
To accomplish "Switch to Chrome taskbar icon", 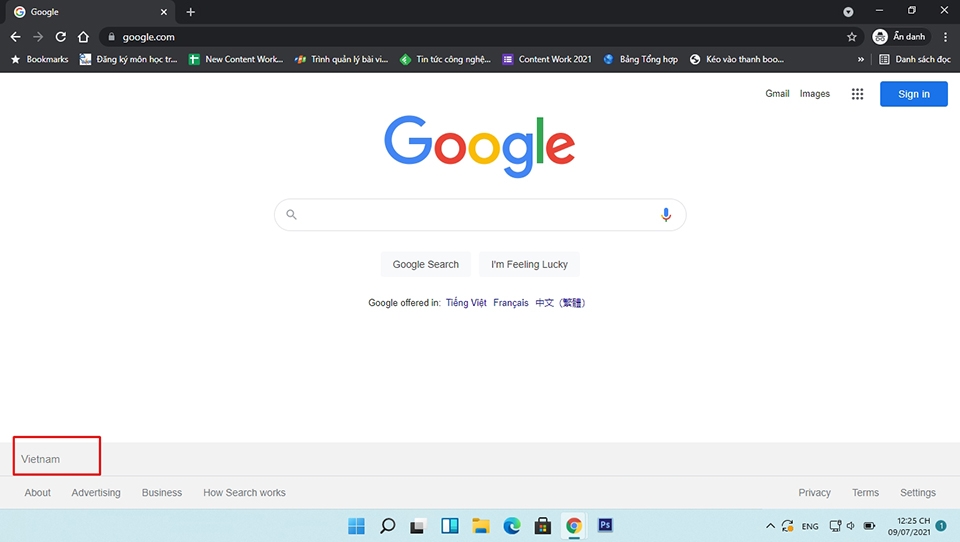I will click(x=574, y=525).
